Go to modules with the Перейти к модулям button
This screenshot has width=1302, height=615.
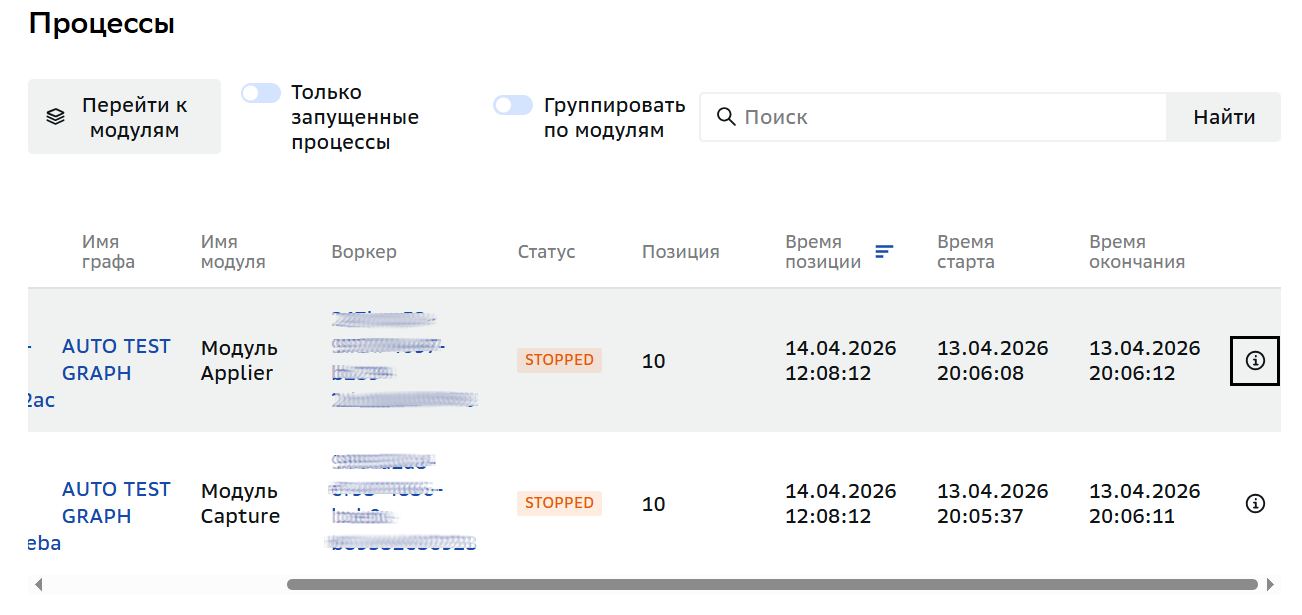point(124,117)
